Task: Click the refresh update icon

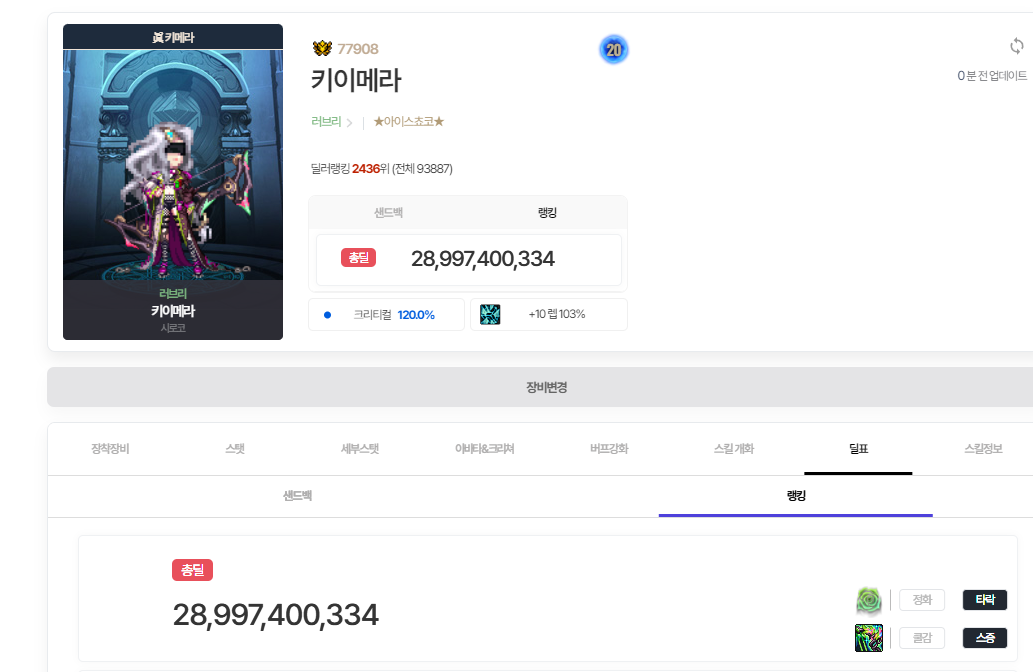Action: click(1016, 46)
